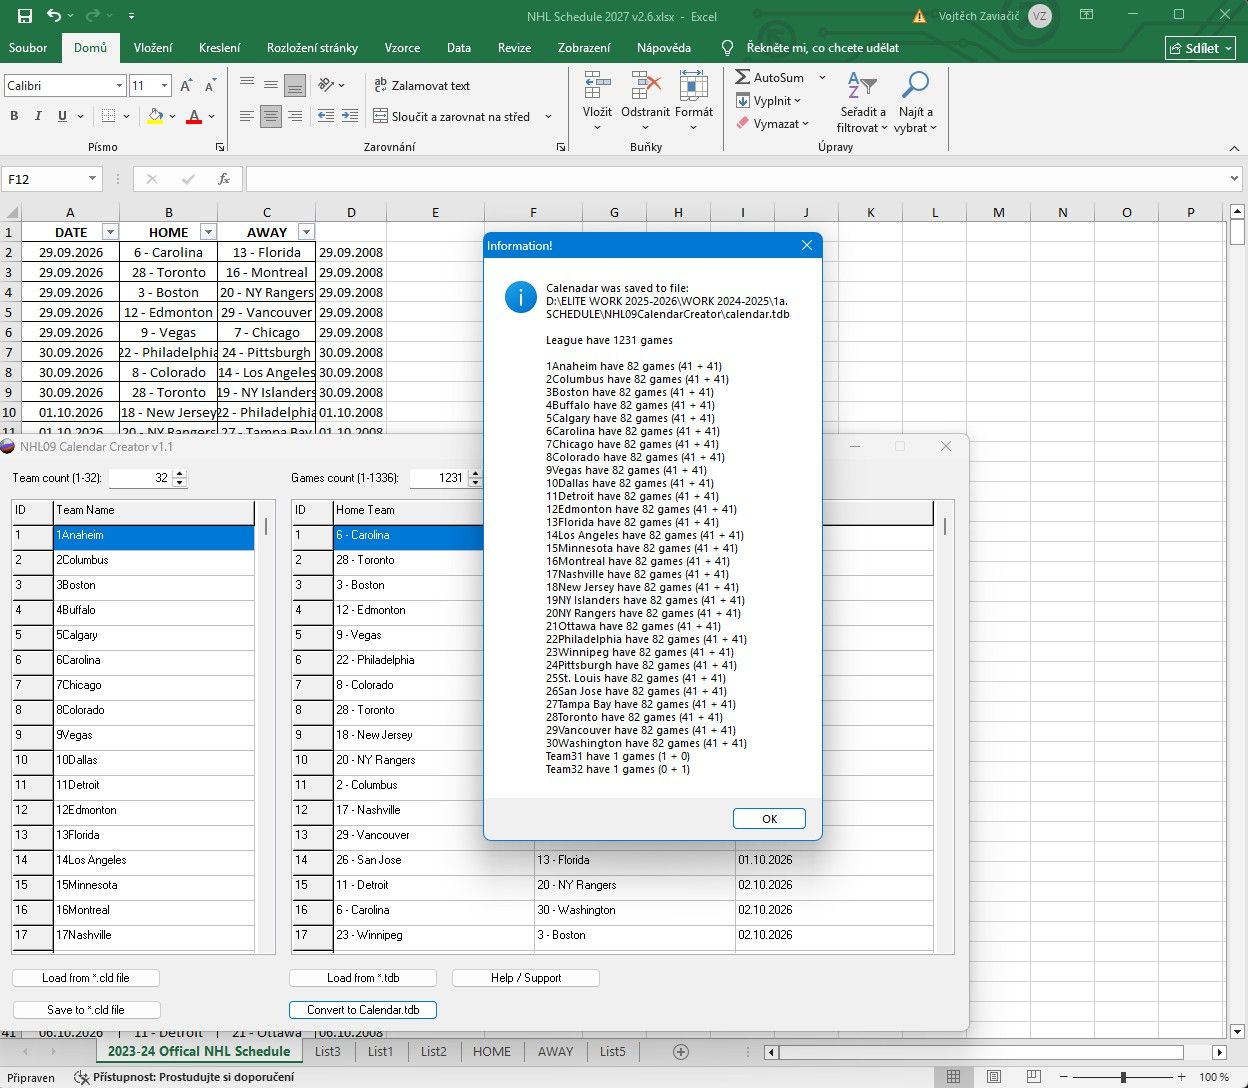The height and width of the screenshot is (1088, 1248).
Task: Open Najít a vybrat magnifier
Action: (915, 100)
